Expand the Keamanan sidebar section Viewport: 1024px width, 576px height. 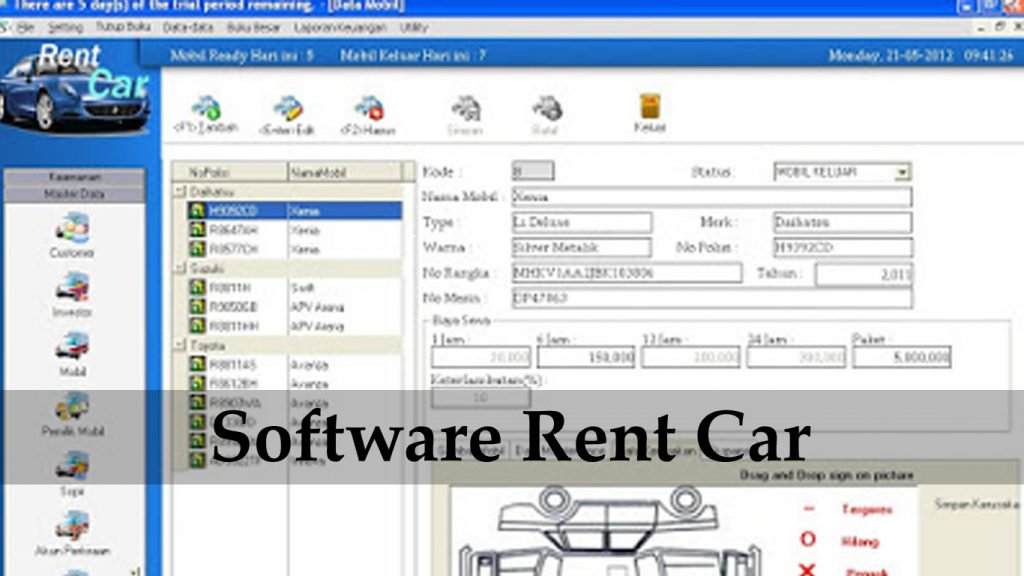pos(74,177)
